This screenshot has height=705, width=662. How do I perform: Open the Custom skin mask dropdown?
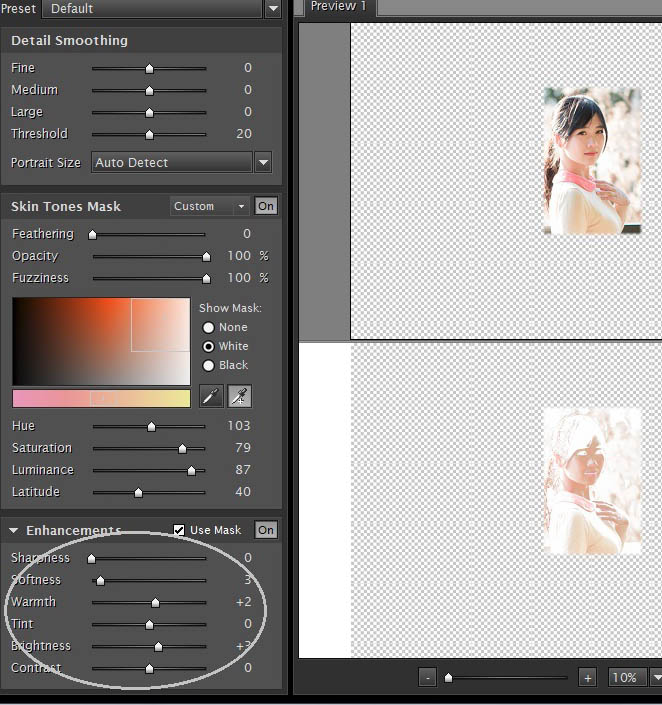tap(209, 206)
